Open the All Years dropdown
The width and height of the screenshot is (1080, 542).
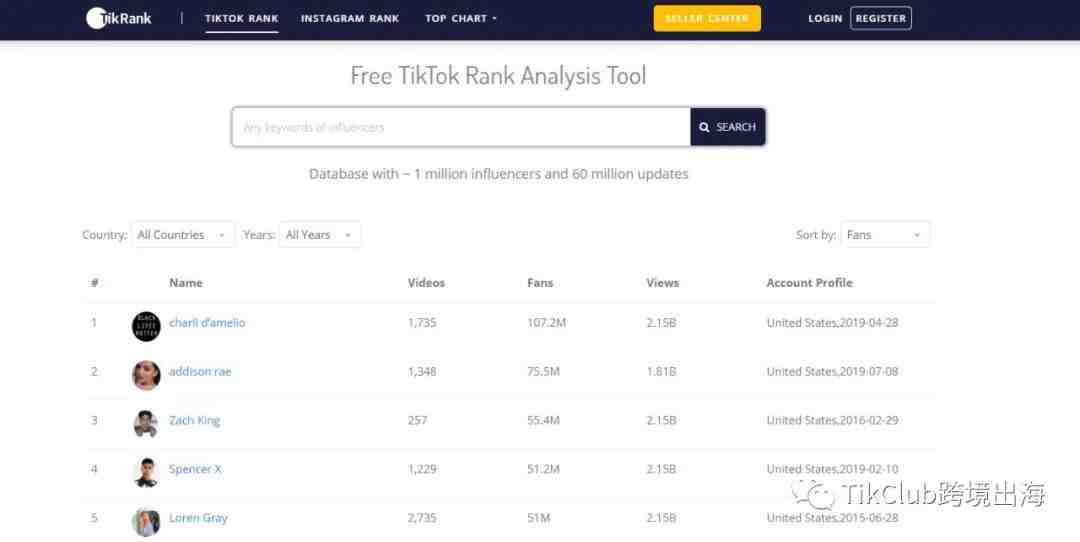tap(320, 235)
